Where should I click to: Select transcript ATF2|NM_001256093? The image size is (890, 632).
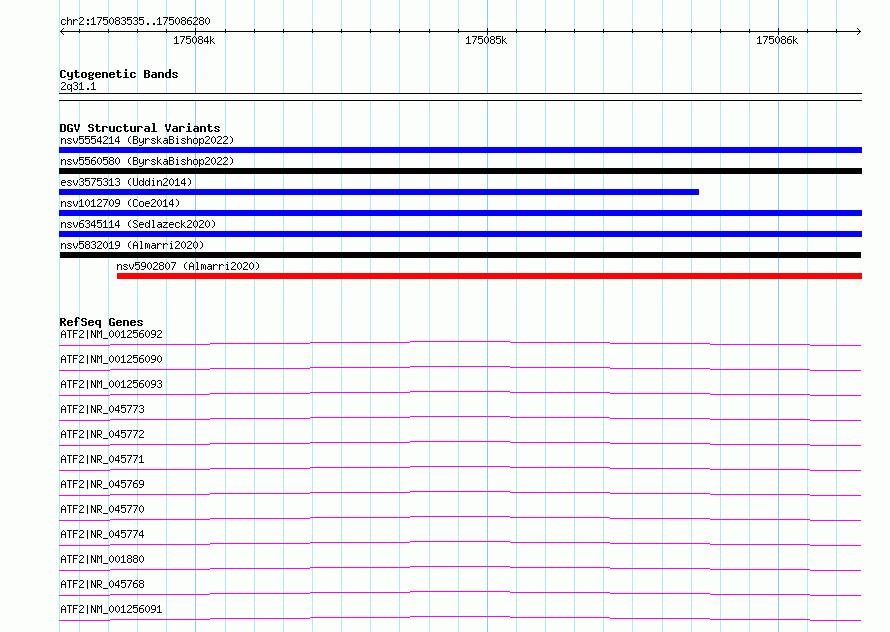111,384
